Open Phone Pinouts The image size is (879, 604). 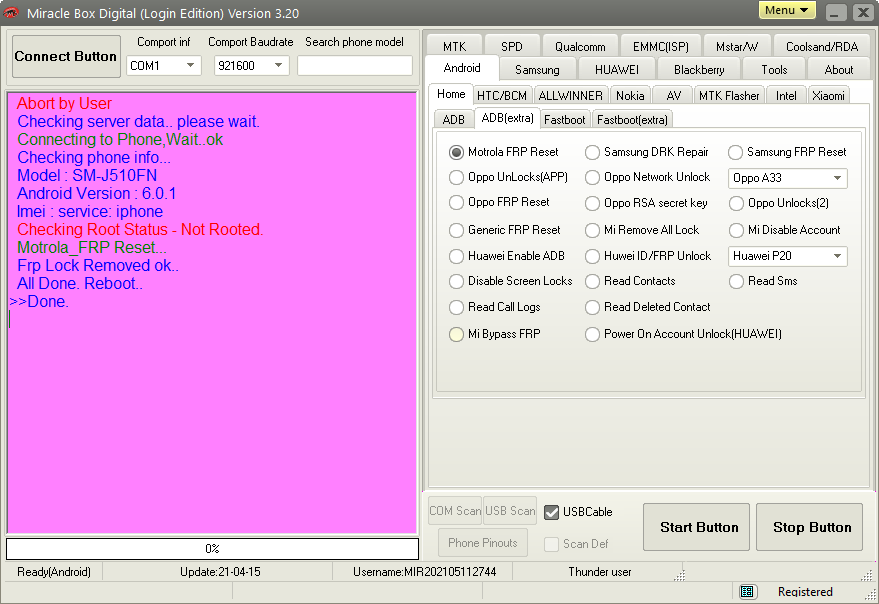(483, 543)
